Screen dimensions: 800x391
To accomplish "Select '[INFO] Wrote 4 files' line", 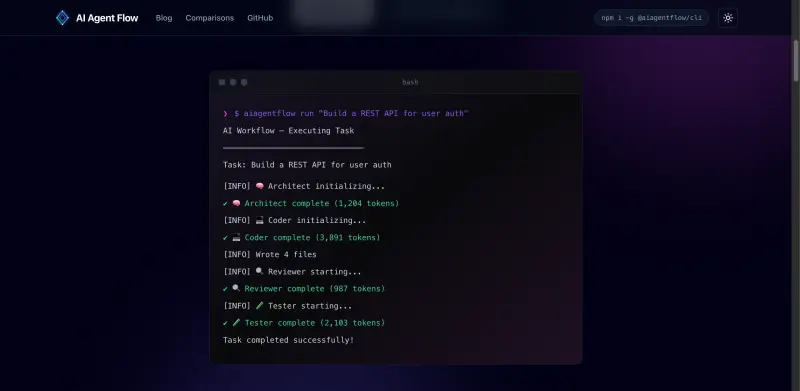I will [x=269, y=254].
